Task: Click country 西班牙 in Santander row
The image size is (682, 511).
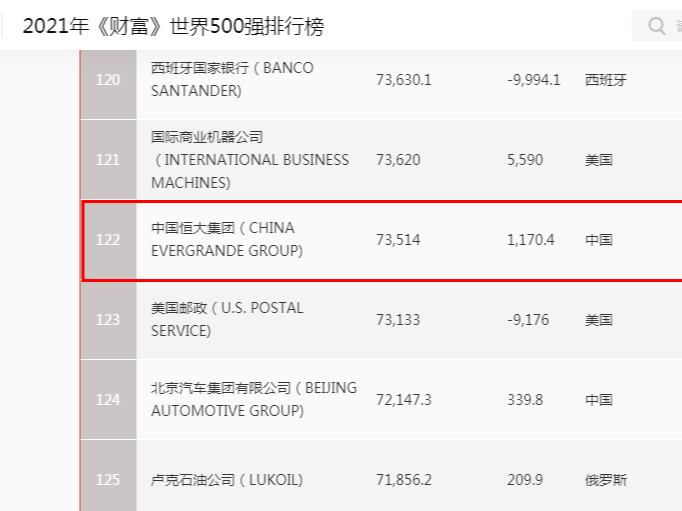Action: (606, 80)
